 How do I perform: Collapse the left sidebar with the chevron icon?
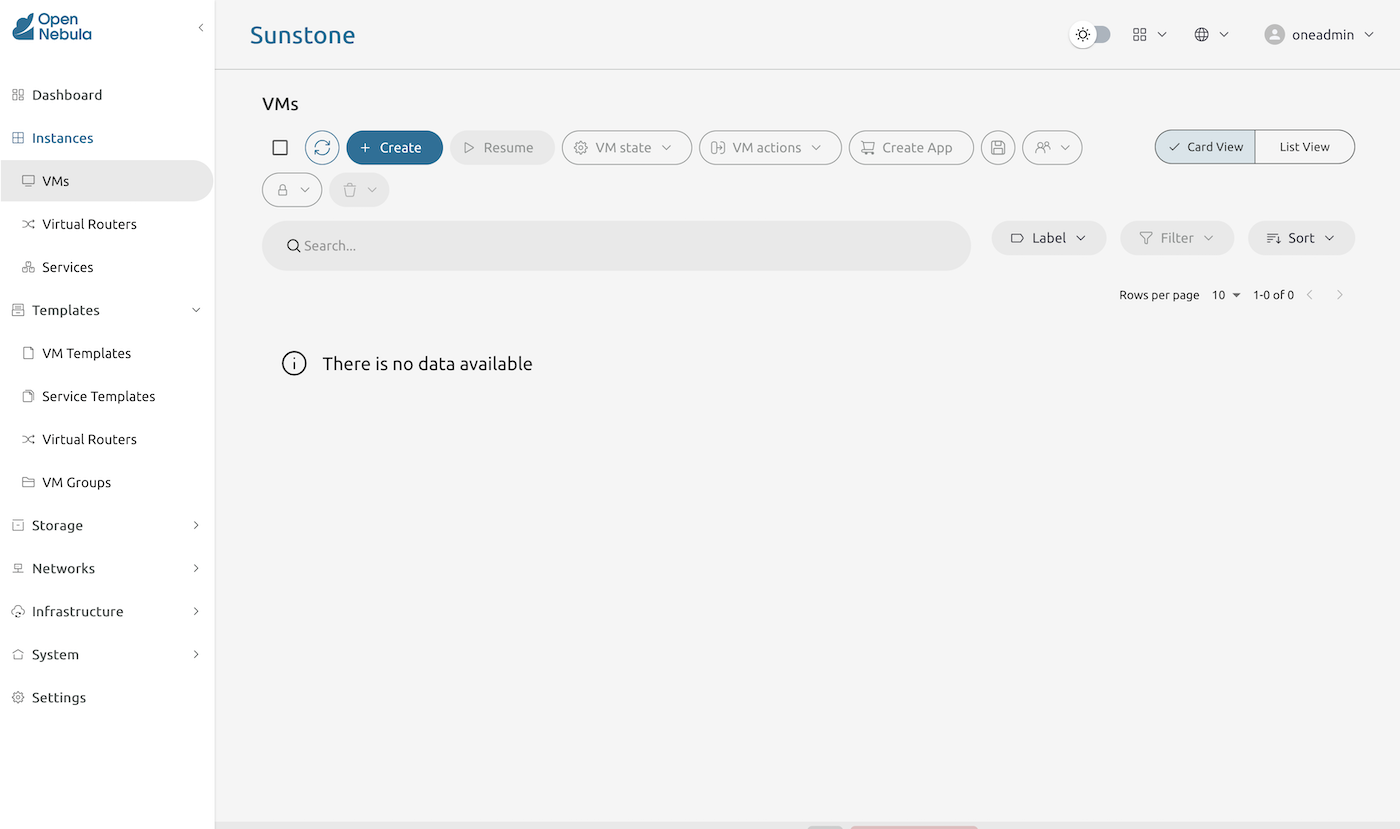point(200,28)
